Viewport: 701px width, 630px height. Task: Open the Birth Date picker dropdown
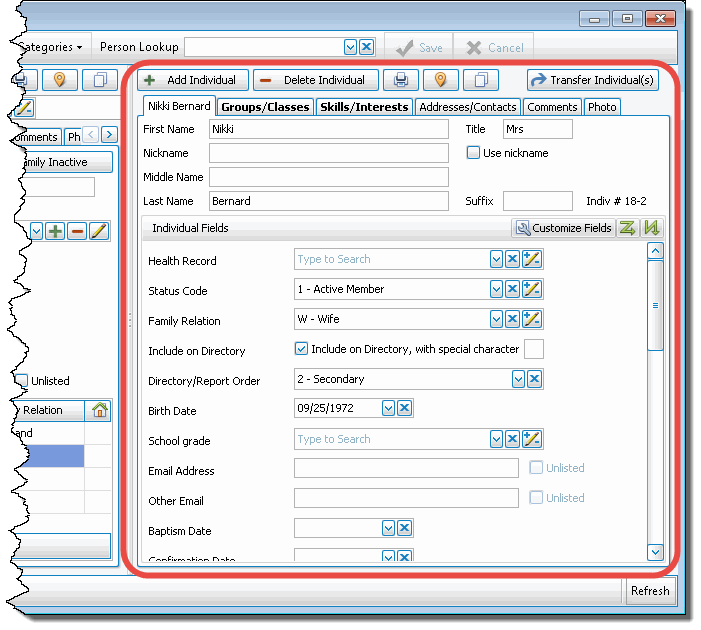[387, 408]
